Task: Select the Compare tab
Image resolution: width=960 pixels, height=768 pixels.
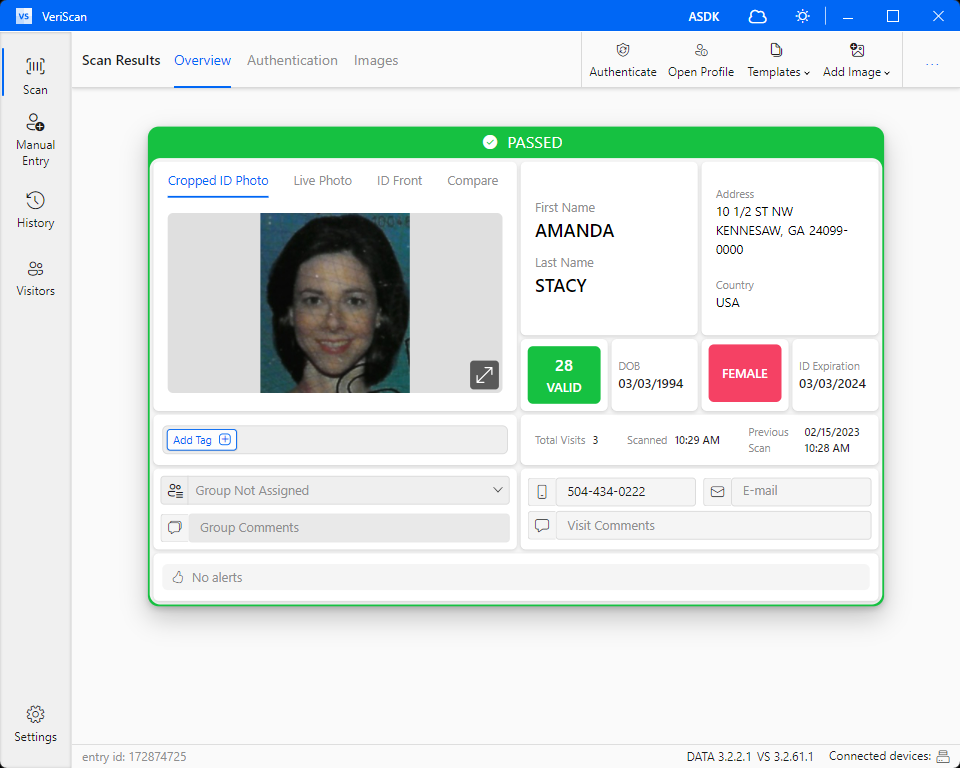Action: point(473,181)
